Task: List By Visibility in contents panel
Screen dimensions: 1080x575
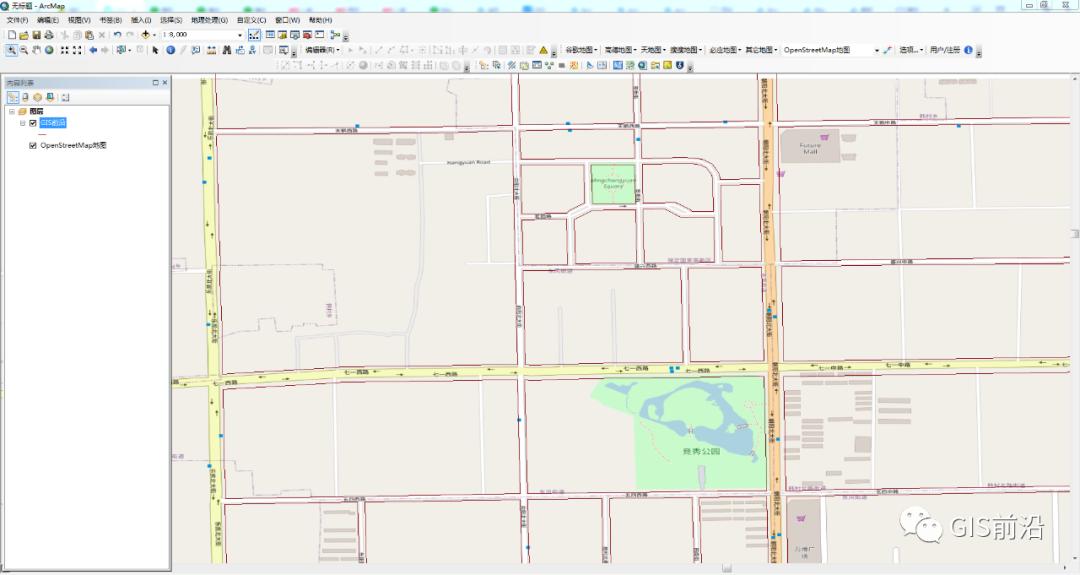Action: [38, 97]
